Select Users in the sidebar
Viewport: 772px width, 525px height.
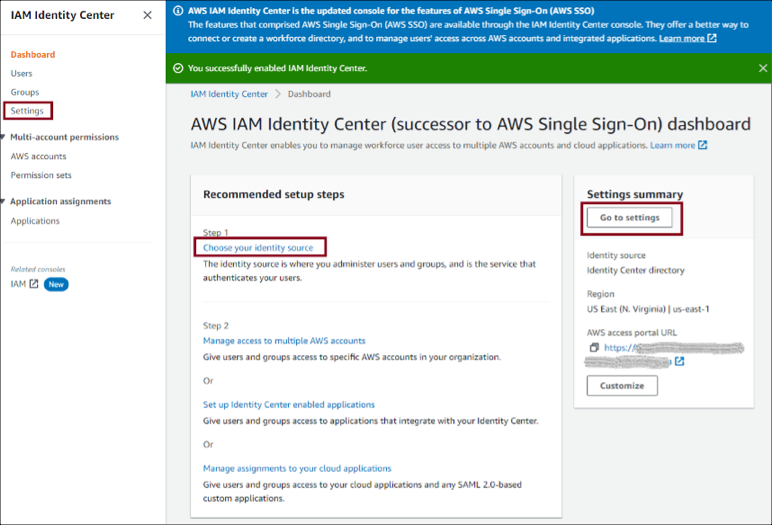21,73
